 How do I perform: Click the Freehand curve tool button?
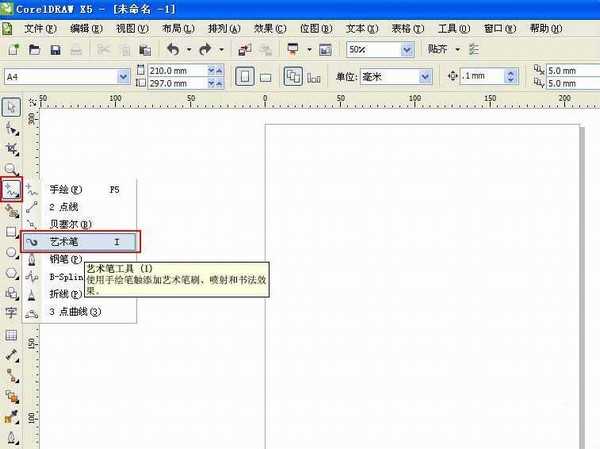pyautogui.click(x=11, y=189)
